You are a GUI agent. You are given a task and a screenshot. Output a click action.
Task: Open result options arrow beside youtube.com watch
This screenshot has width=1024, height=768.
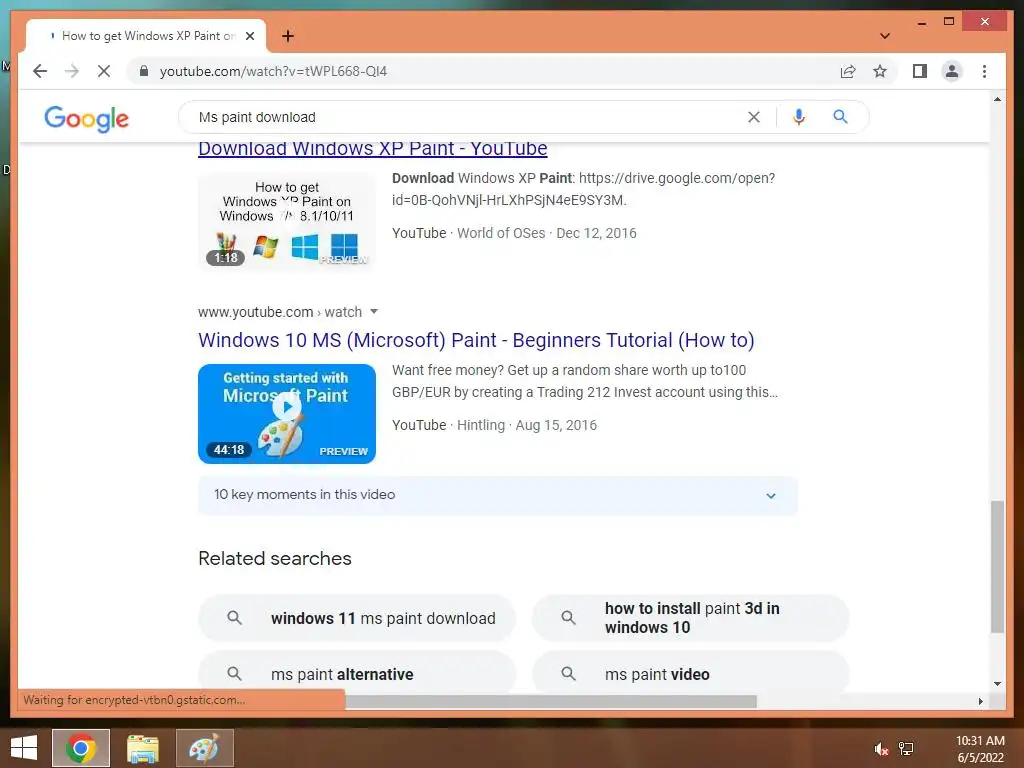(374, 312)
